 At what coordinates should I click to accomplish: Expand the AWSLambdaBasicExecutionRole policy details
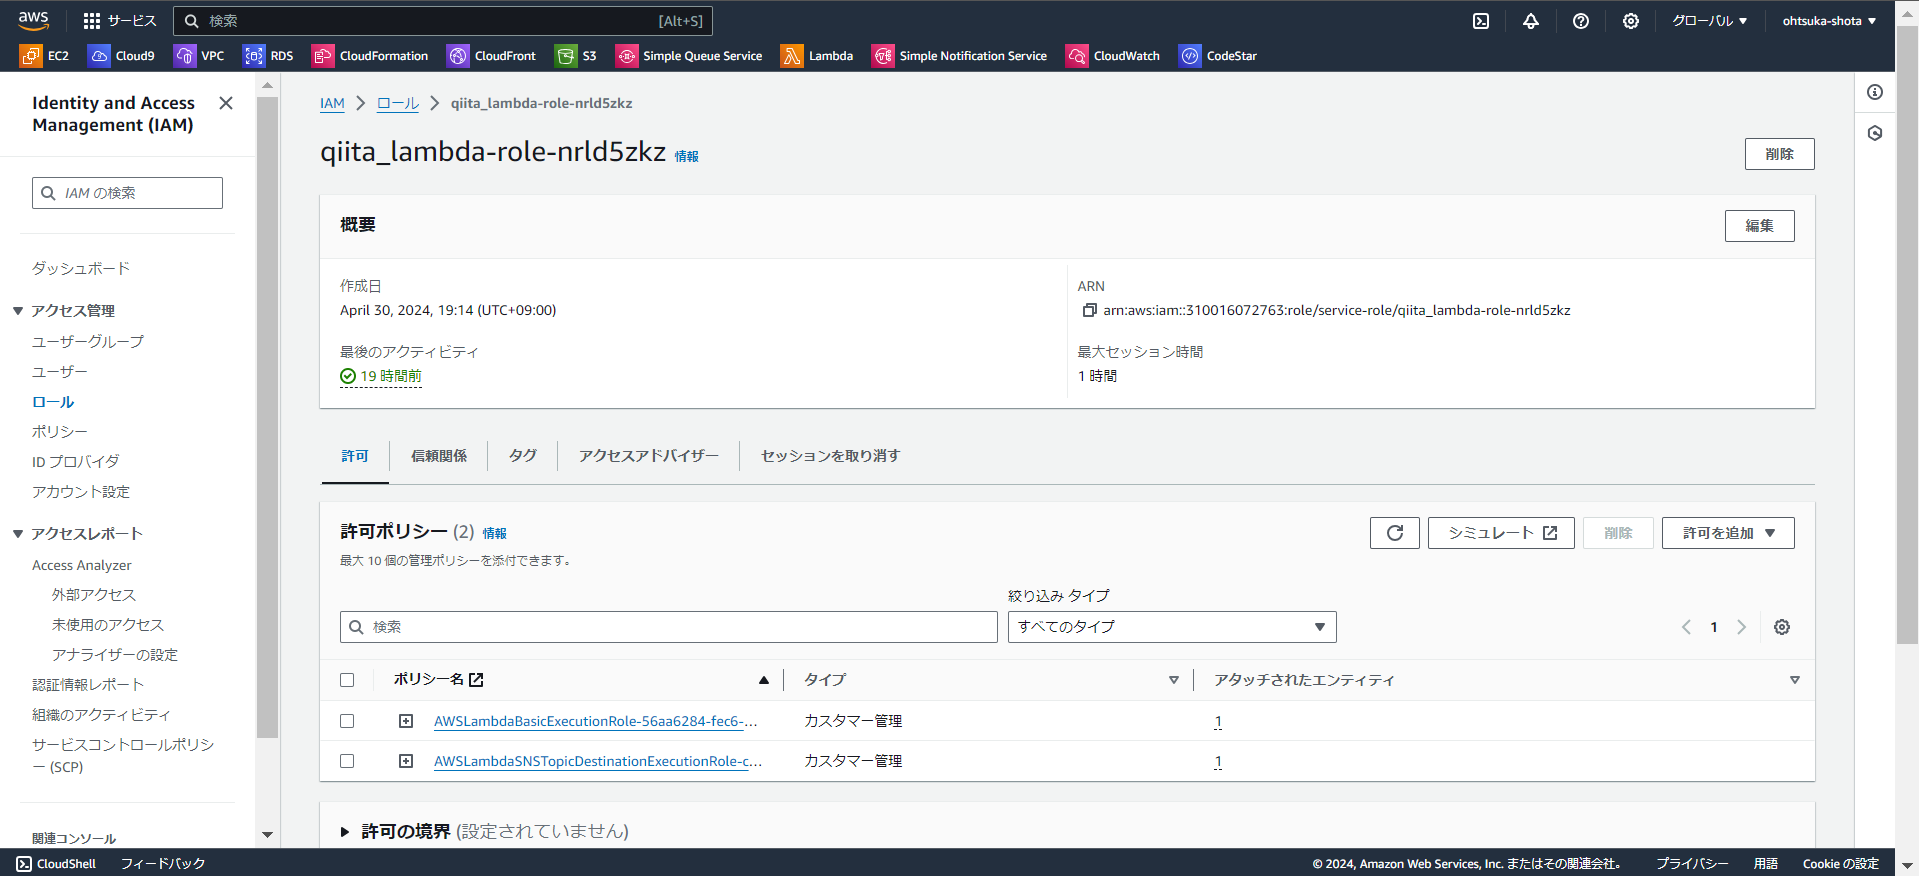click(406, 721)
